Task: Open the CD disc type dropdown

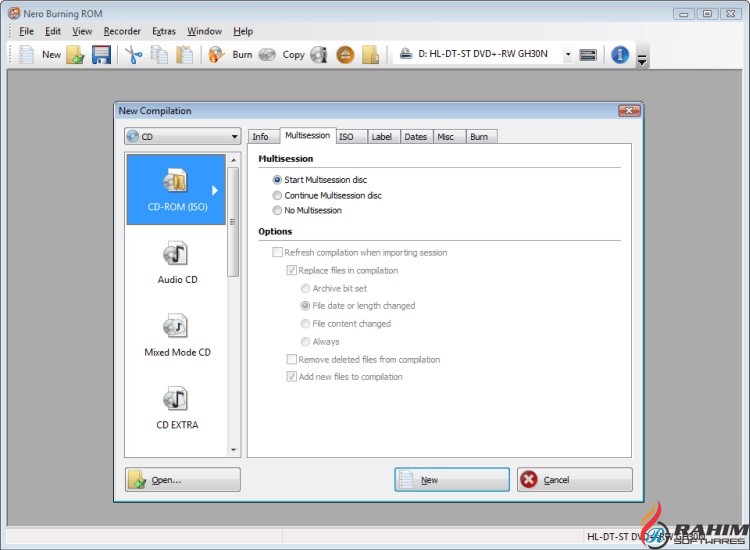Action: coord(183,136)
